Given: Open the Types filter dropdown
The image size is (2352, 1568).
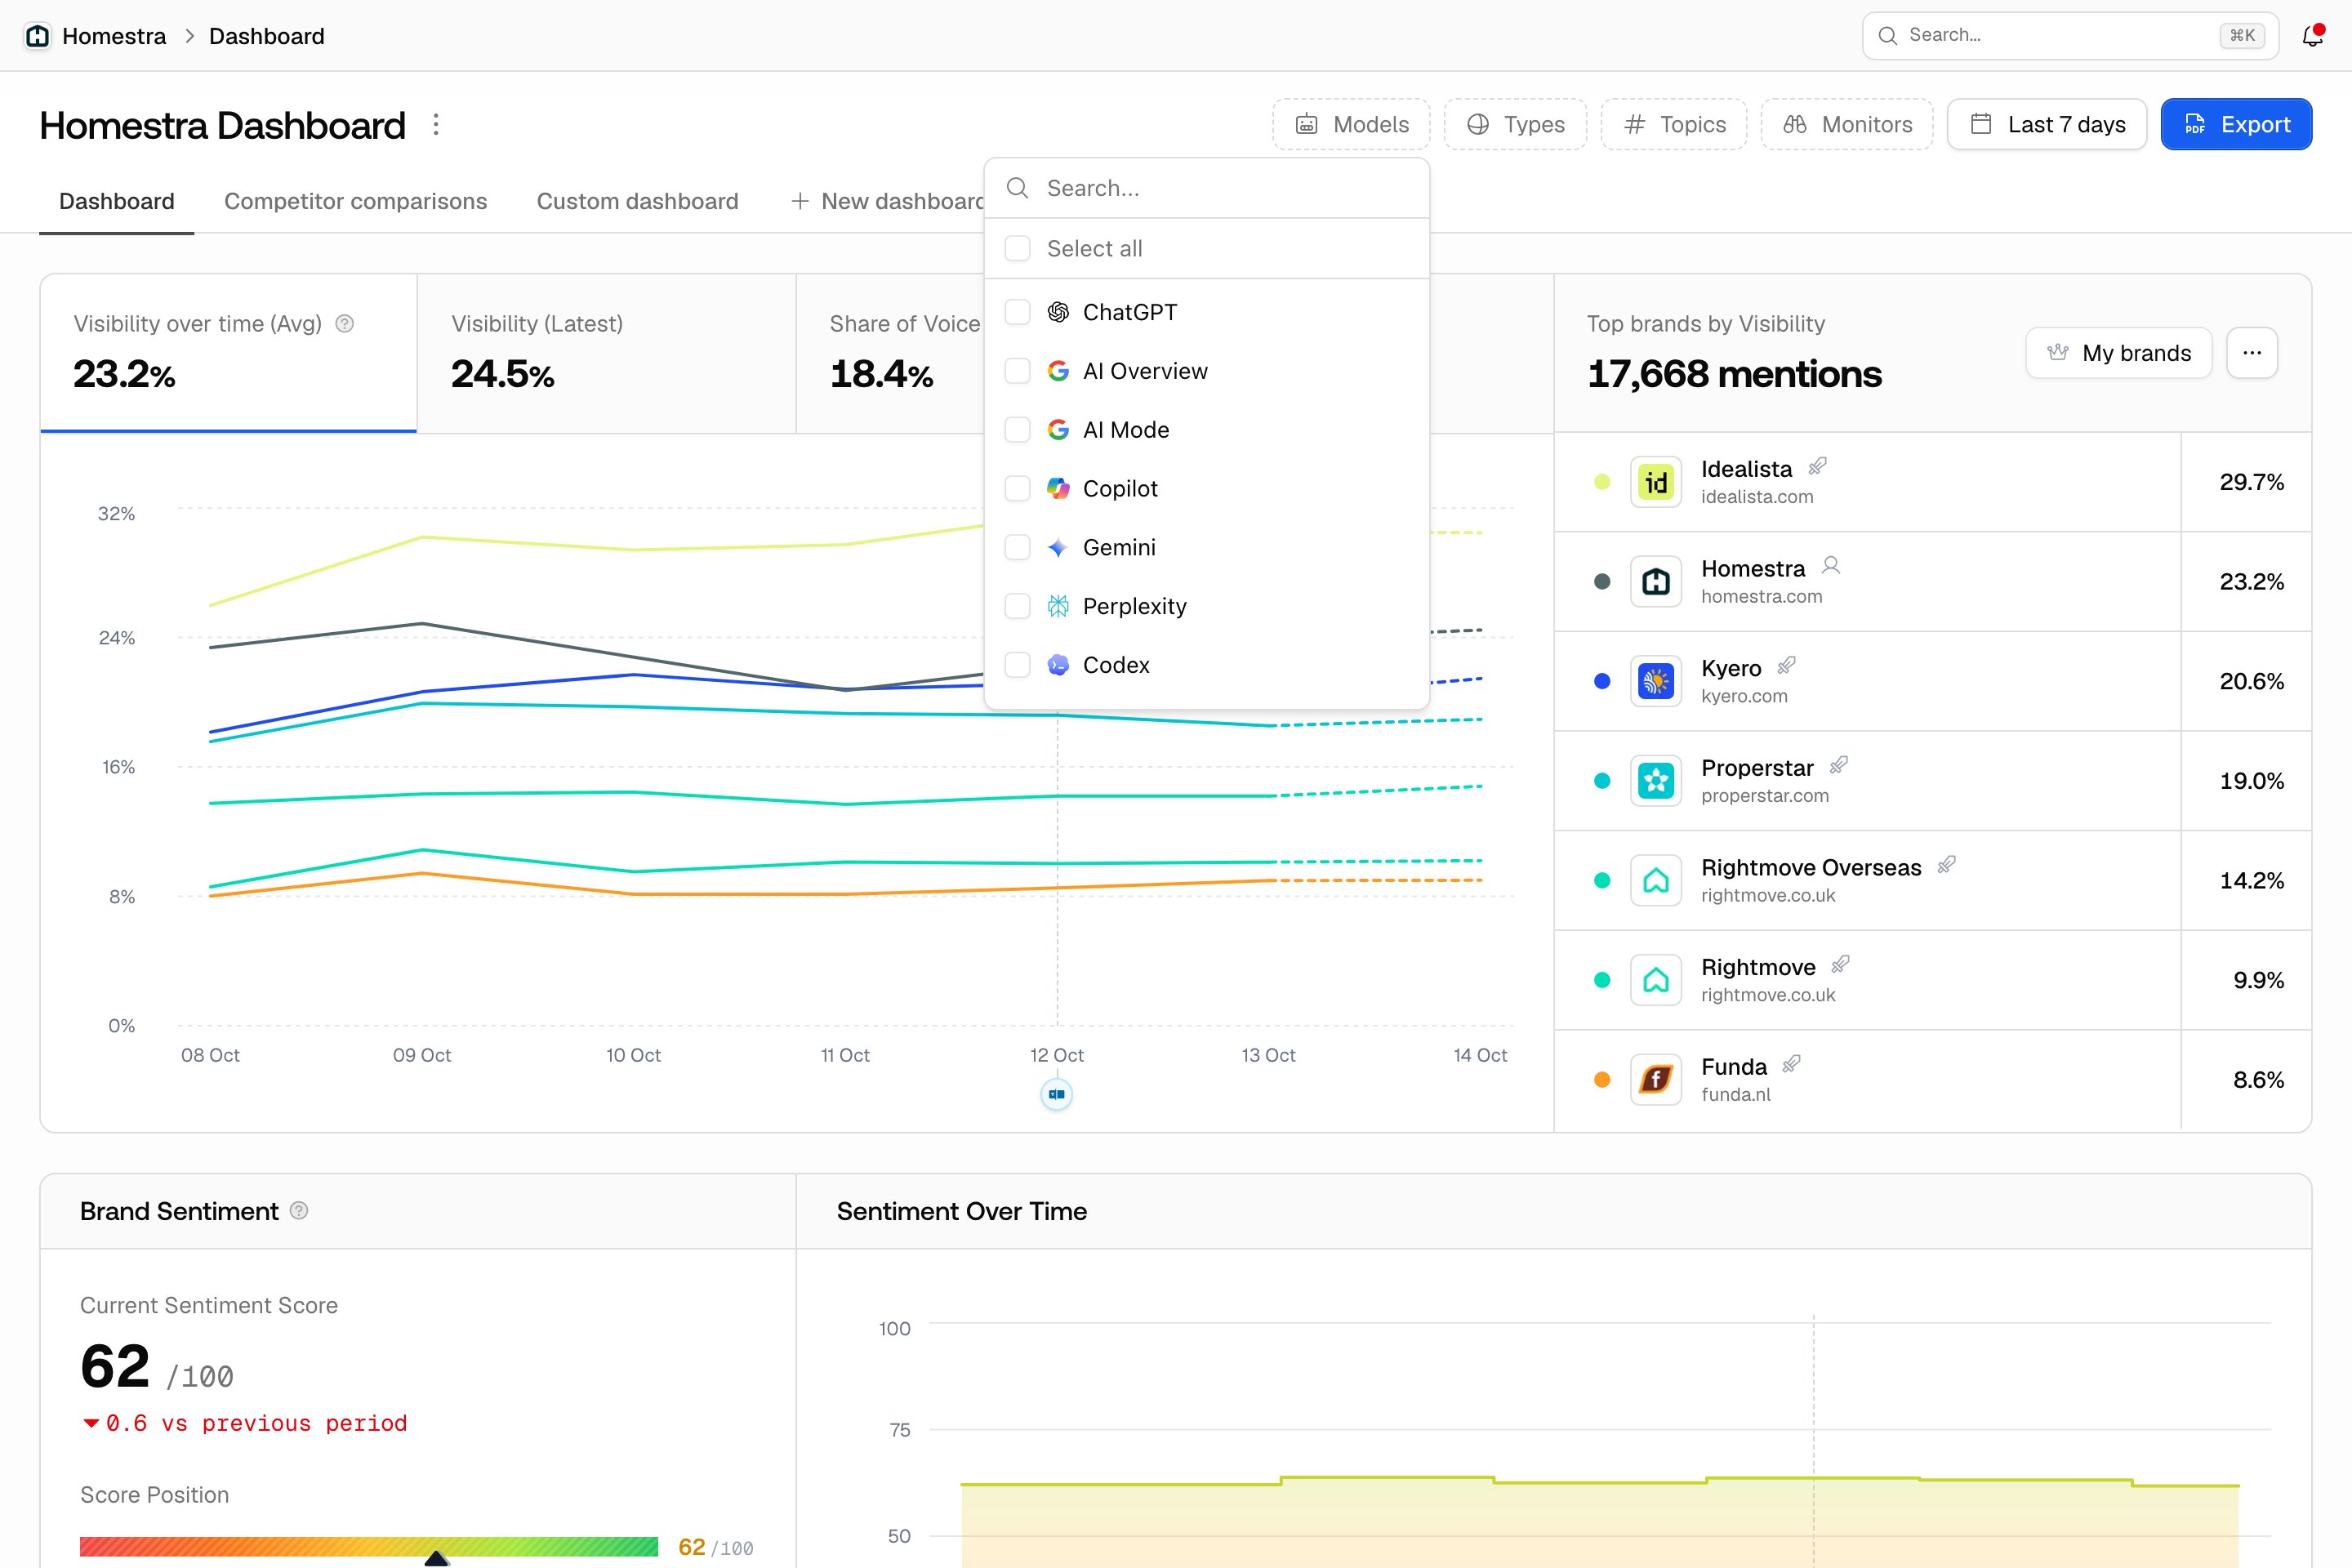Looking at the screenshot, I should pos(1515,124).
